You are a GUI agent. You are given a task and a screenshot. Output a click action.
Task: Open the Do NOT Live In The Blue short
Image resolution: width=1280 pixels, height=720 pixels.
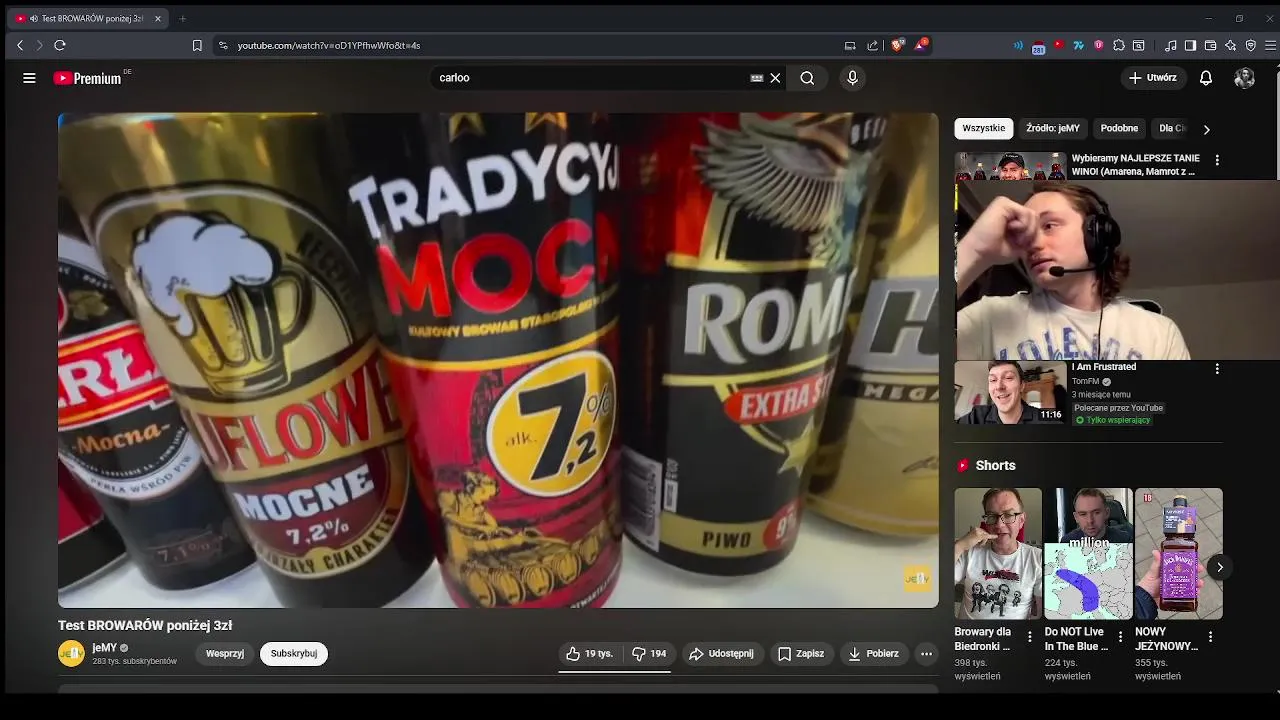(1088, 554)
